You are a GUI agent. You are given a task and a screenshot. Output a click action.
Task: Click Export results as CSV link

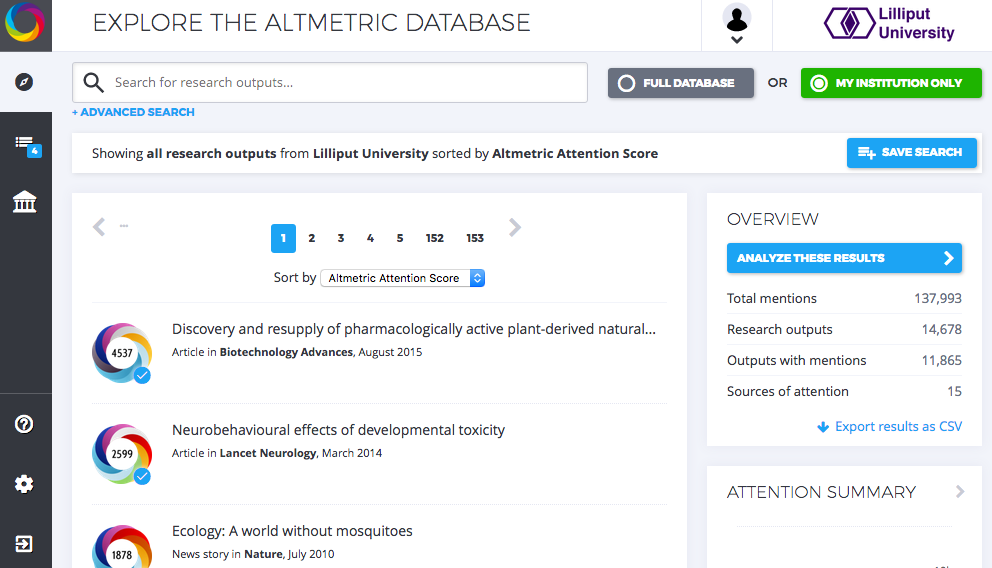point(889,426)
